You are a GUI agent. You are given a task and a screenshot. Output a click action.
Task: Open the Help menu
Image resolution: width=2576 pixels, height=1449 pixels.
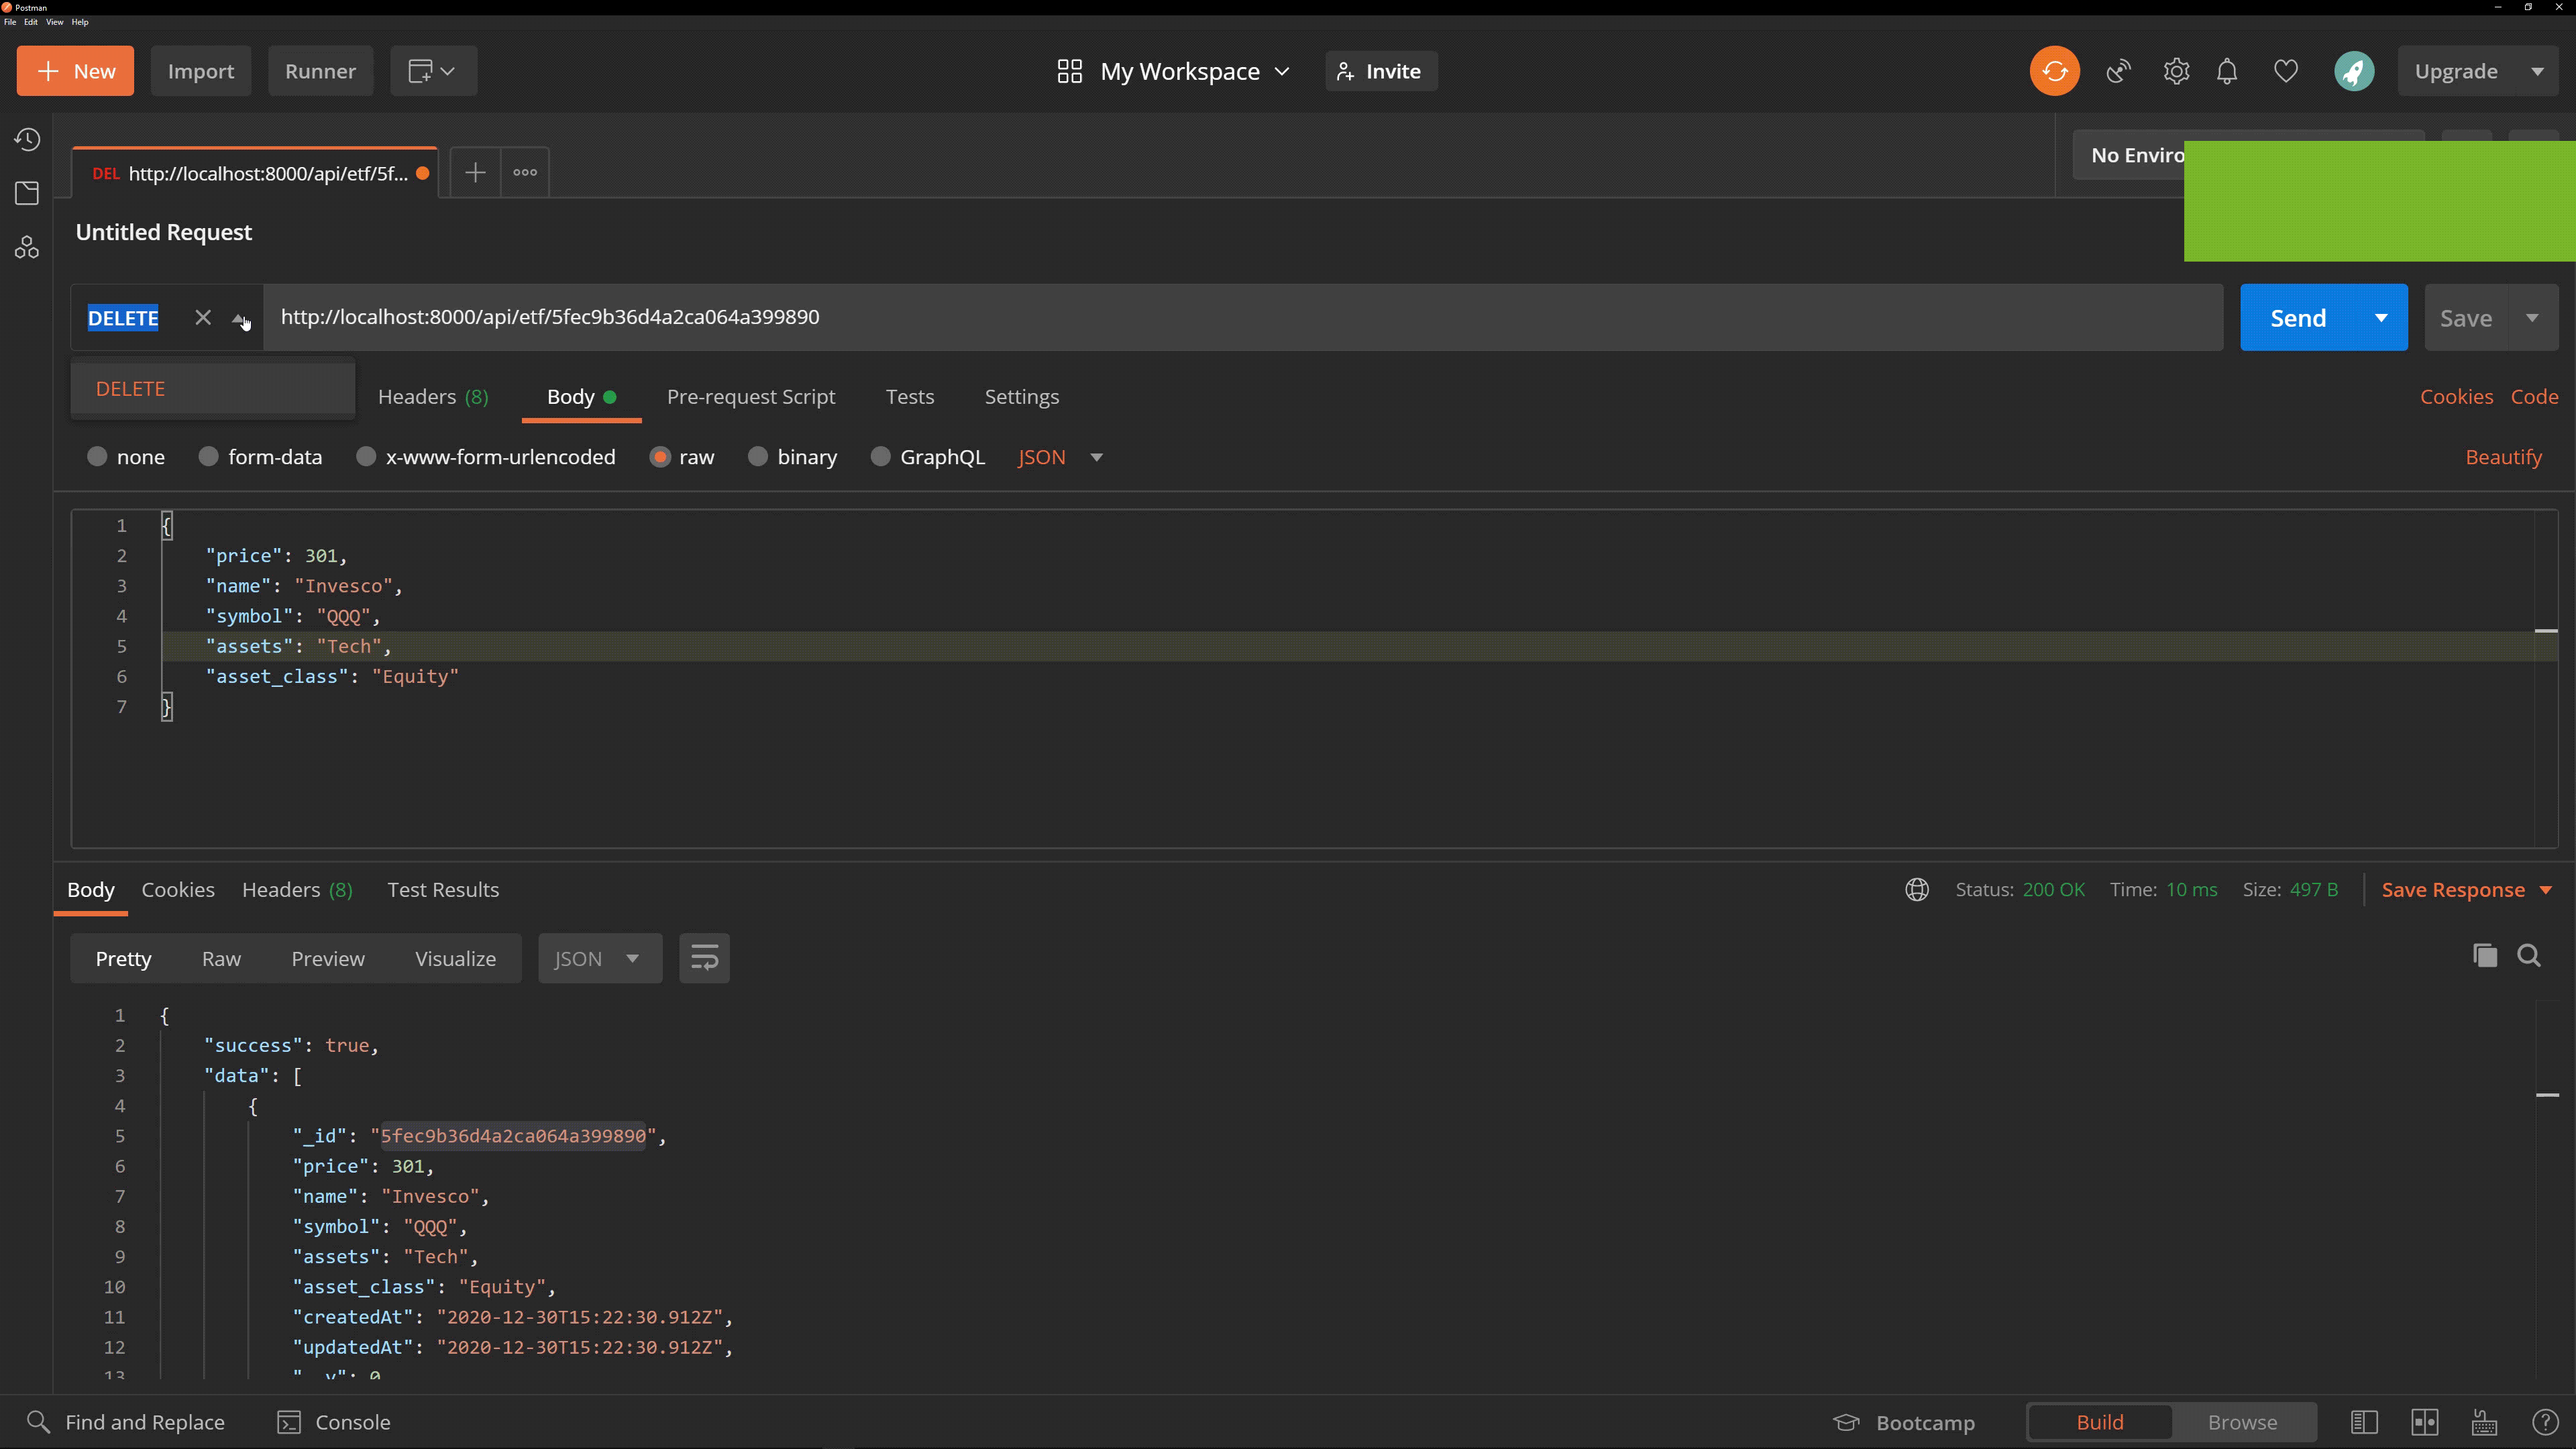(x=80, y=22)
